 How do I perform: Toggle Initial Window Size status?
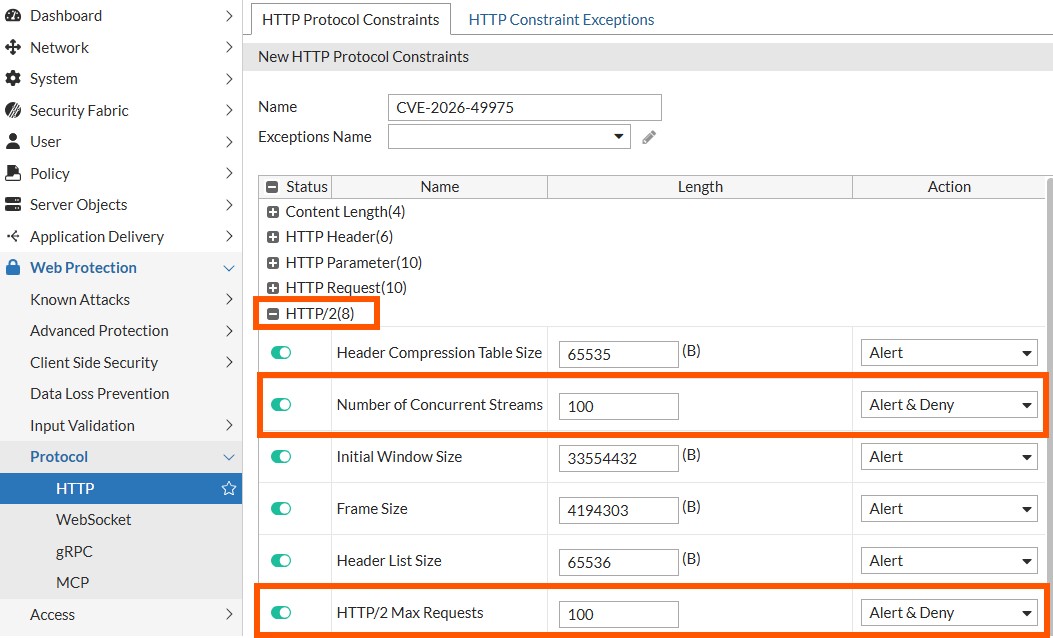(x=281, y=457)
